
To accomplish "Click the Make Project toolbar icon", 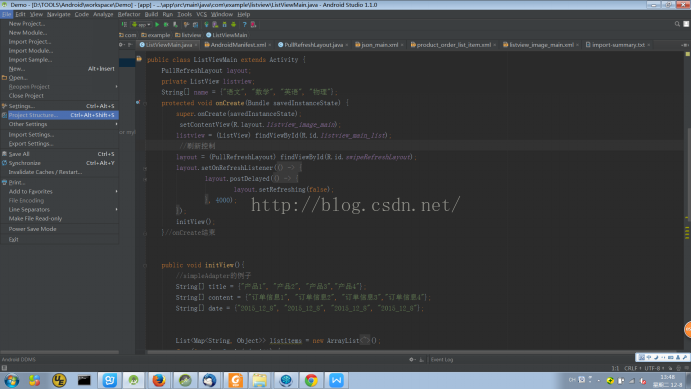I will pyautogui.click(x=124, y=25).
